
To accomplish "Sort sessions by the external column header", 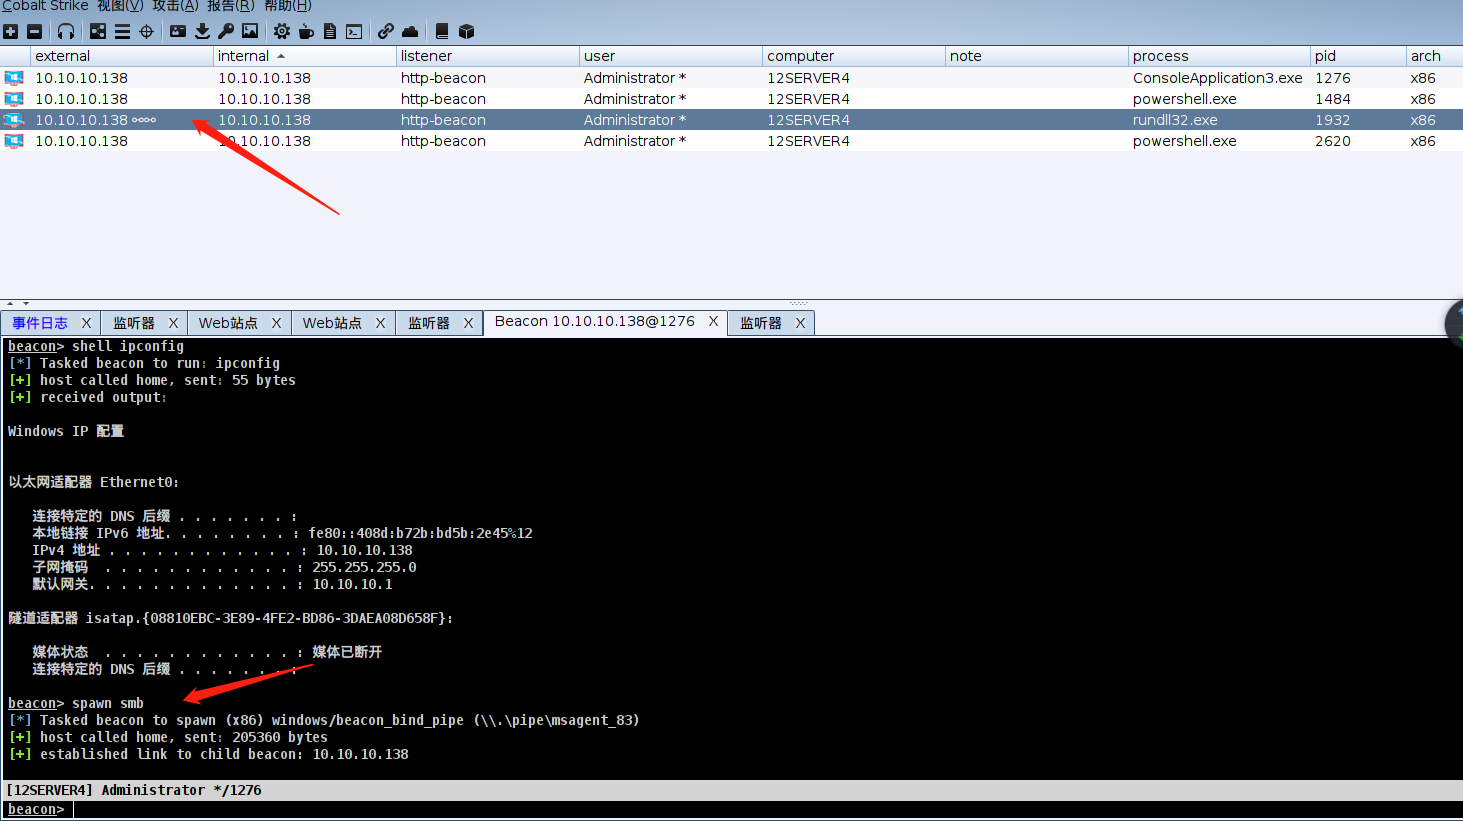I will coord(122,56).
